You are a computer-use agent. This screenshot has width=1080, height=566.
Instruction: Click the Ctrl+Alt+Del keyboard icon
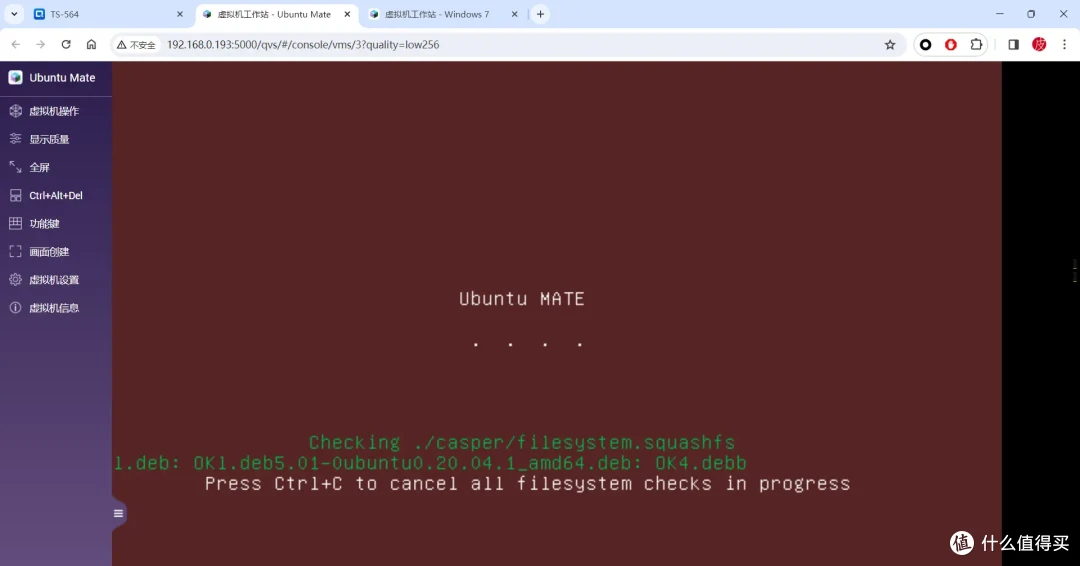point(15,196)
